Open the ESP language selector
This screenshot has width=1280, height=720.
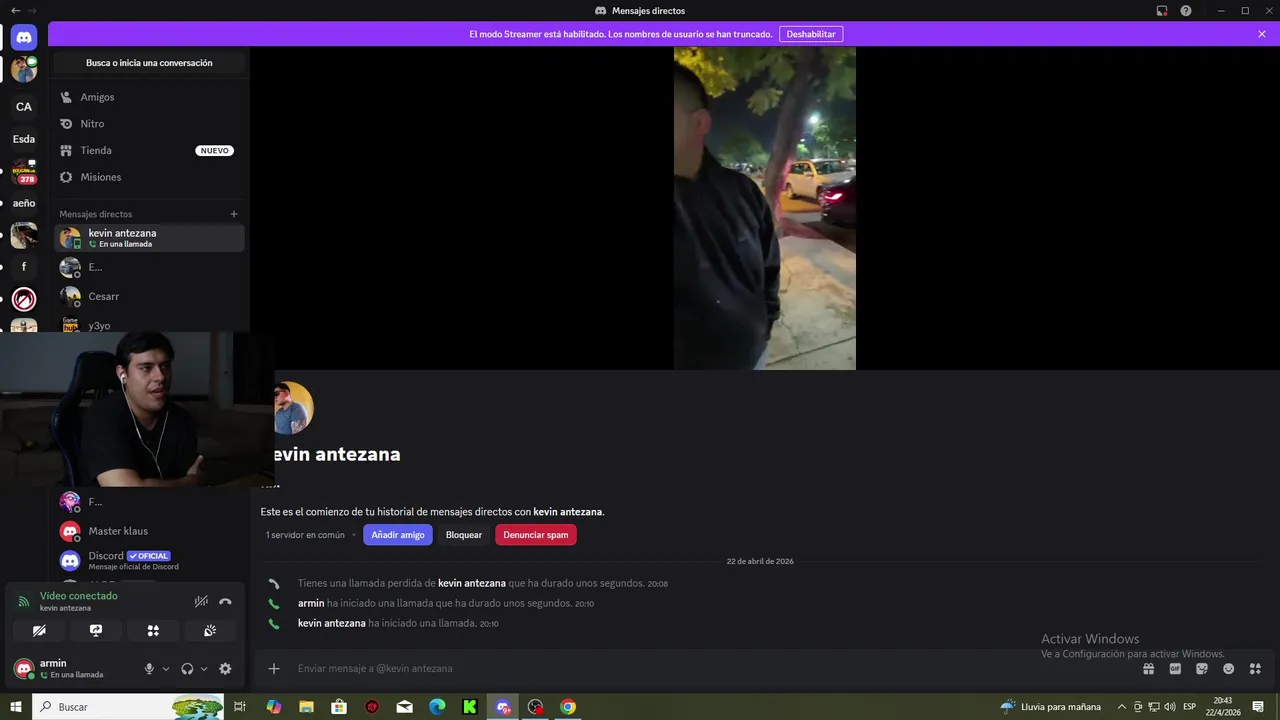(1190, 707)
